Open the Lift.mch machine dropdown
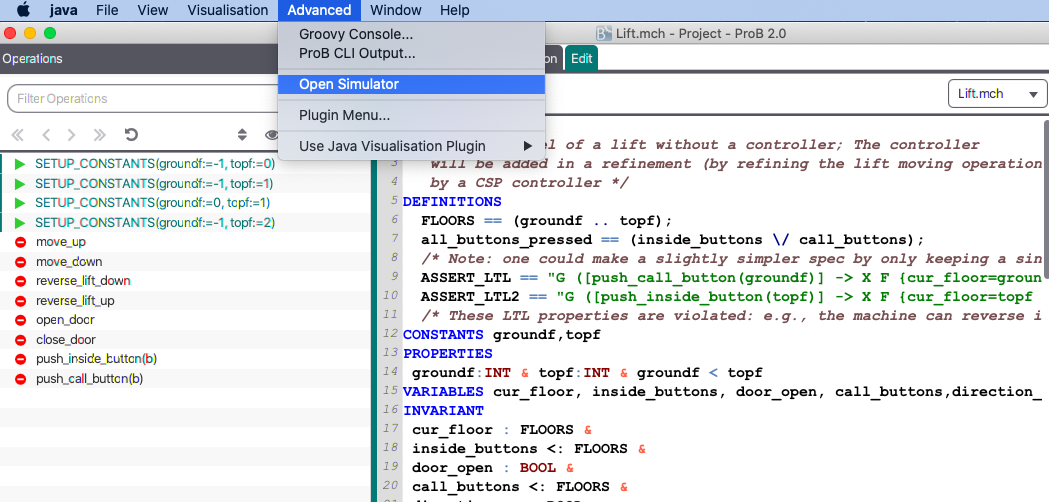 995,94
